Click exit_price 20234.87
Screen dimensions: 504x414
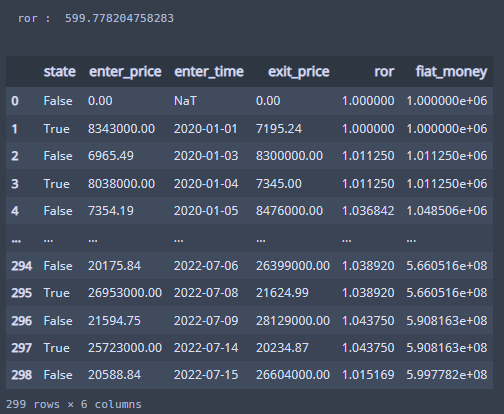tap(282, 348)
